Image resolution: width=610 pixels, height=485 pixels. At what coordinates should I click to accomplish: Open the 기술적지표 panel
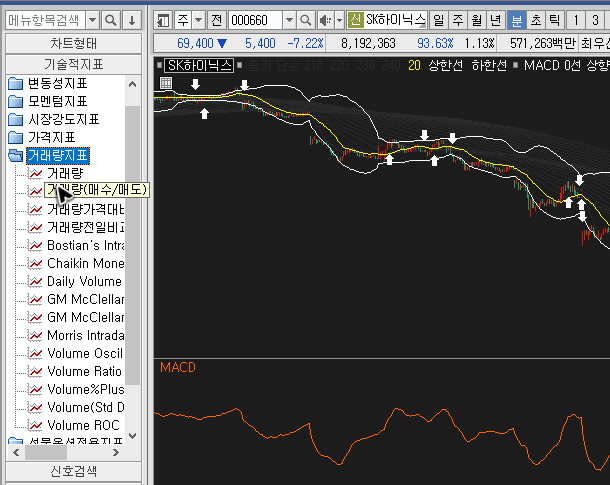[74, 64]
